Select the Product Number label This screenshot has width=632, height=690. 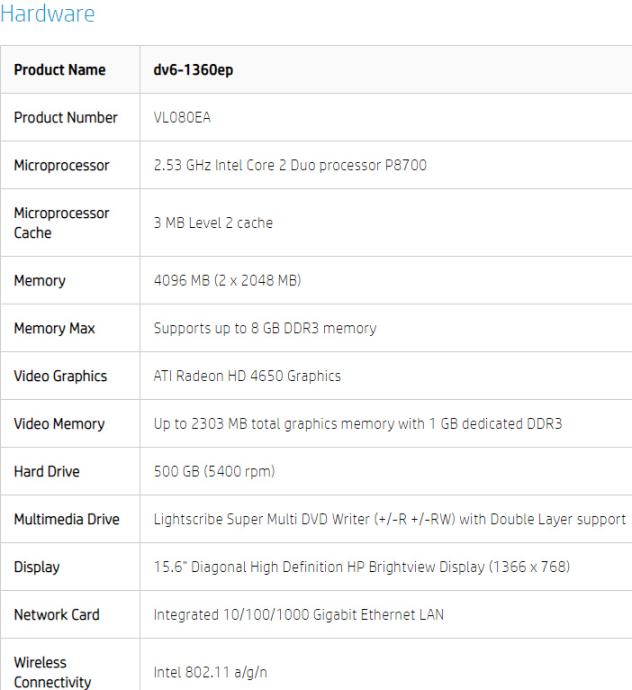pos(66,117)
